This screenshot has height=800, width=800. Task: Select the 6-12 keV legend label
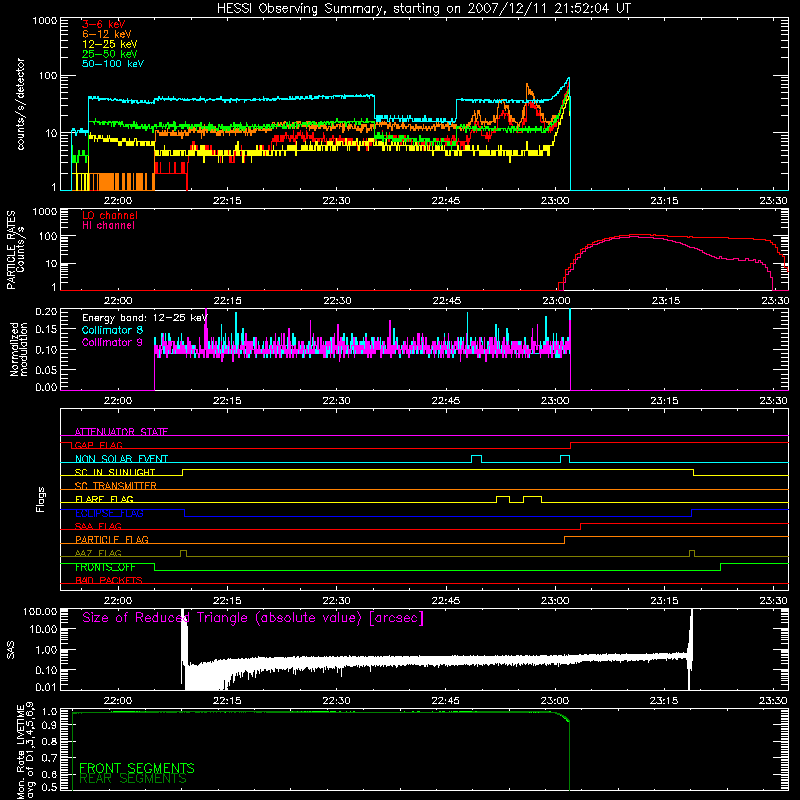tap(107, 34)
